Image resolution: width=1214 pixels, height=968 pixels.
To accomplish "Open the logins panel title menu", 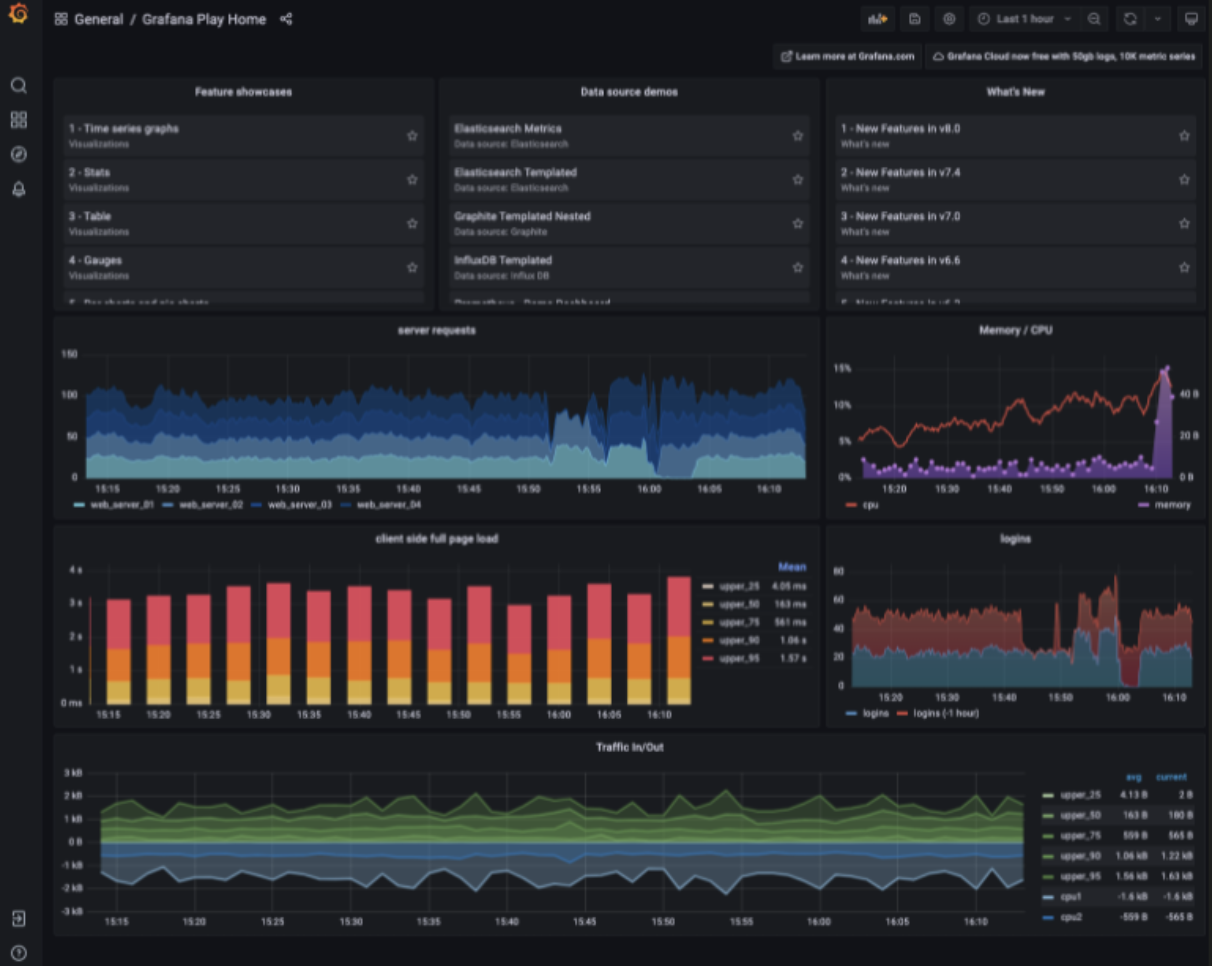I will (1015, 538).
